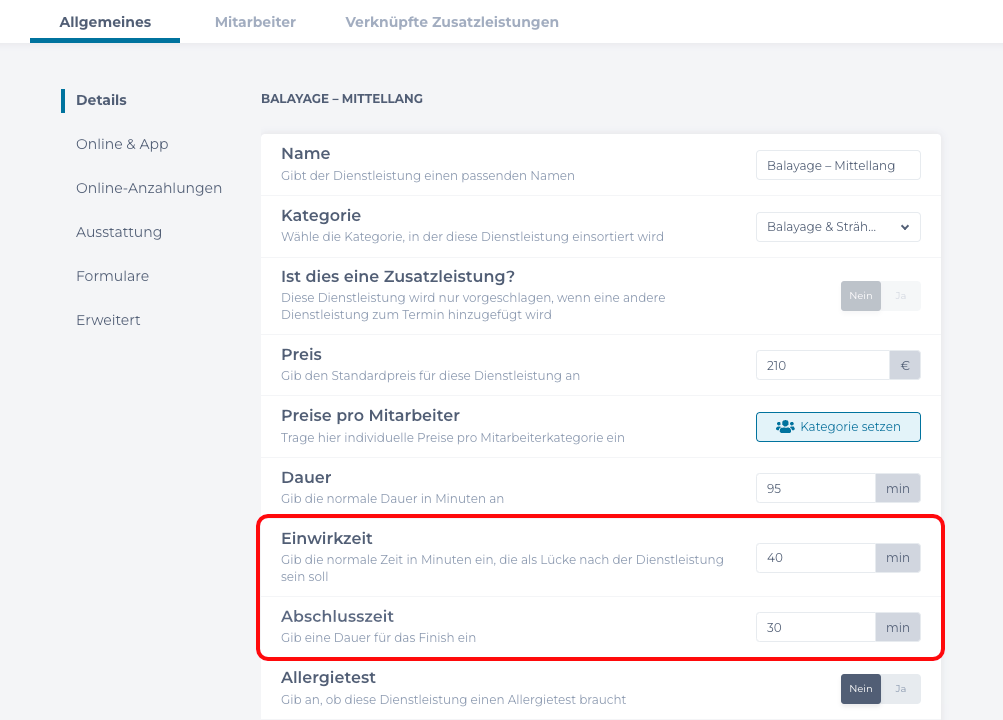The image size is (1003, 720).
Task: Select Allgemeines tab
Action: [x=104, y=21]
